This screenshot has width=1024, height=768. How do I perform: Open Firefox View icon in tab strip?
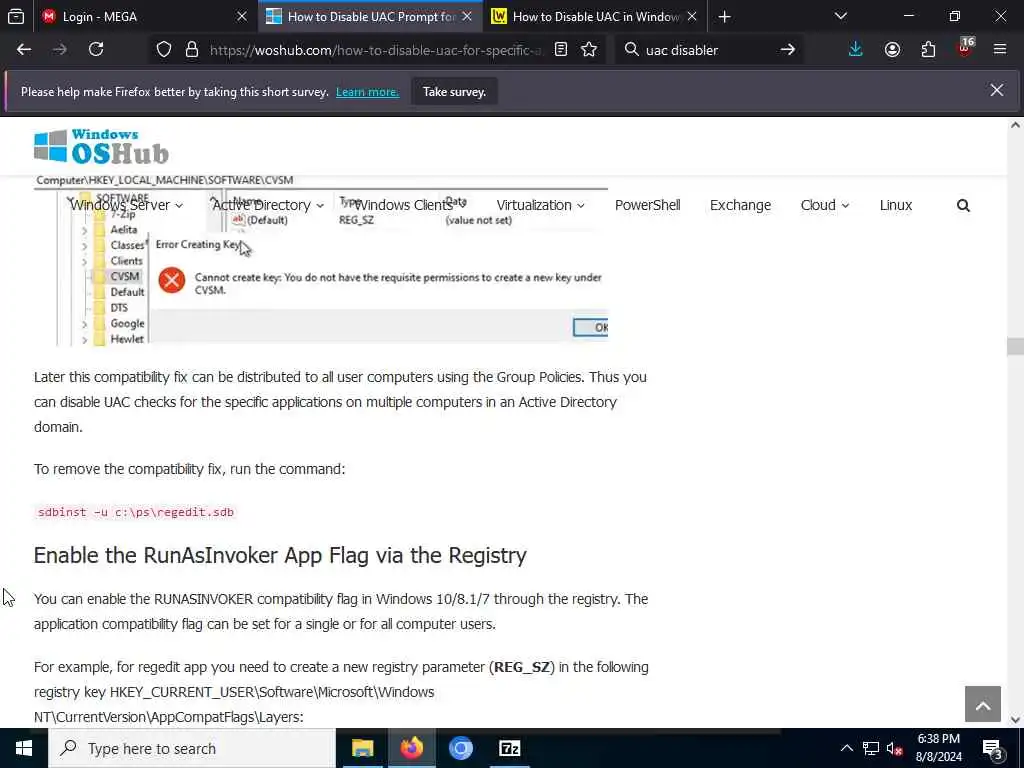[x=16, y=16]
